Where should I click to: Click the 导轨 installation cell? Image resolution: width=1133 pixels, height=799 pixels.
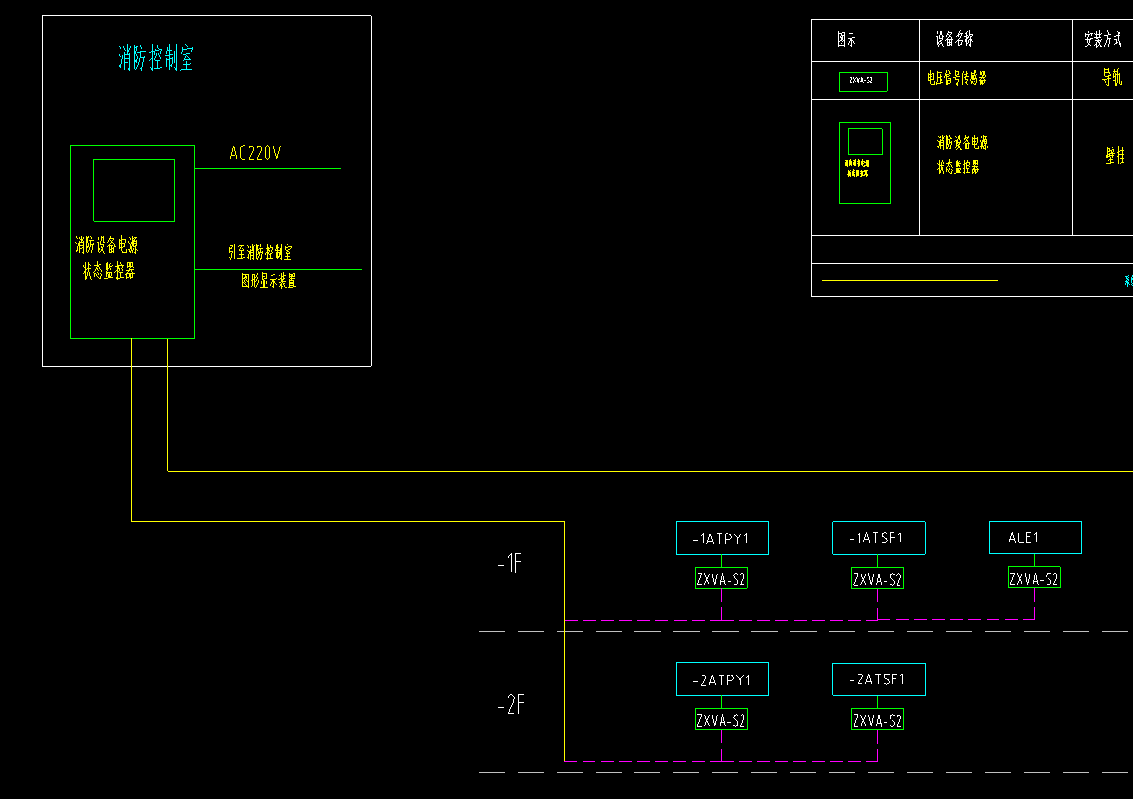point(1111,77)
